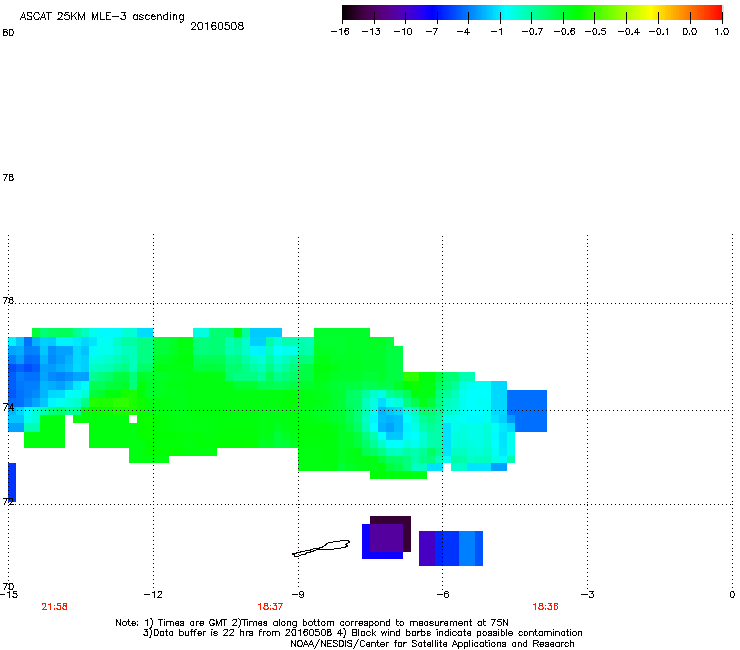The height and width of the screenshot is (650, 740).
Task: Click the color bar label "-10"
Action: tap(403, 32)
